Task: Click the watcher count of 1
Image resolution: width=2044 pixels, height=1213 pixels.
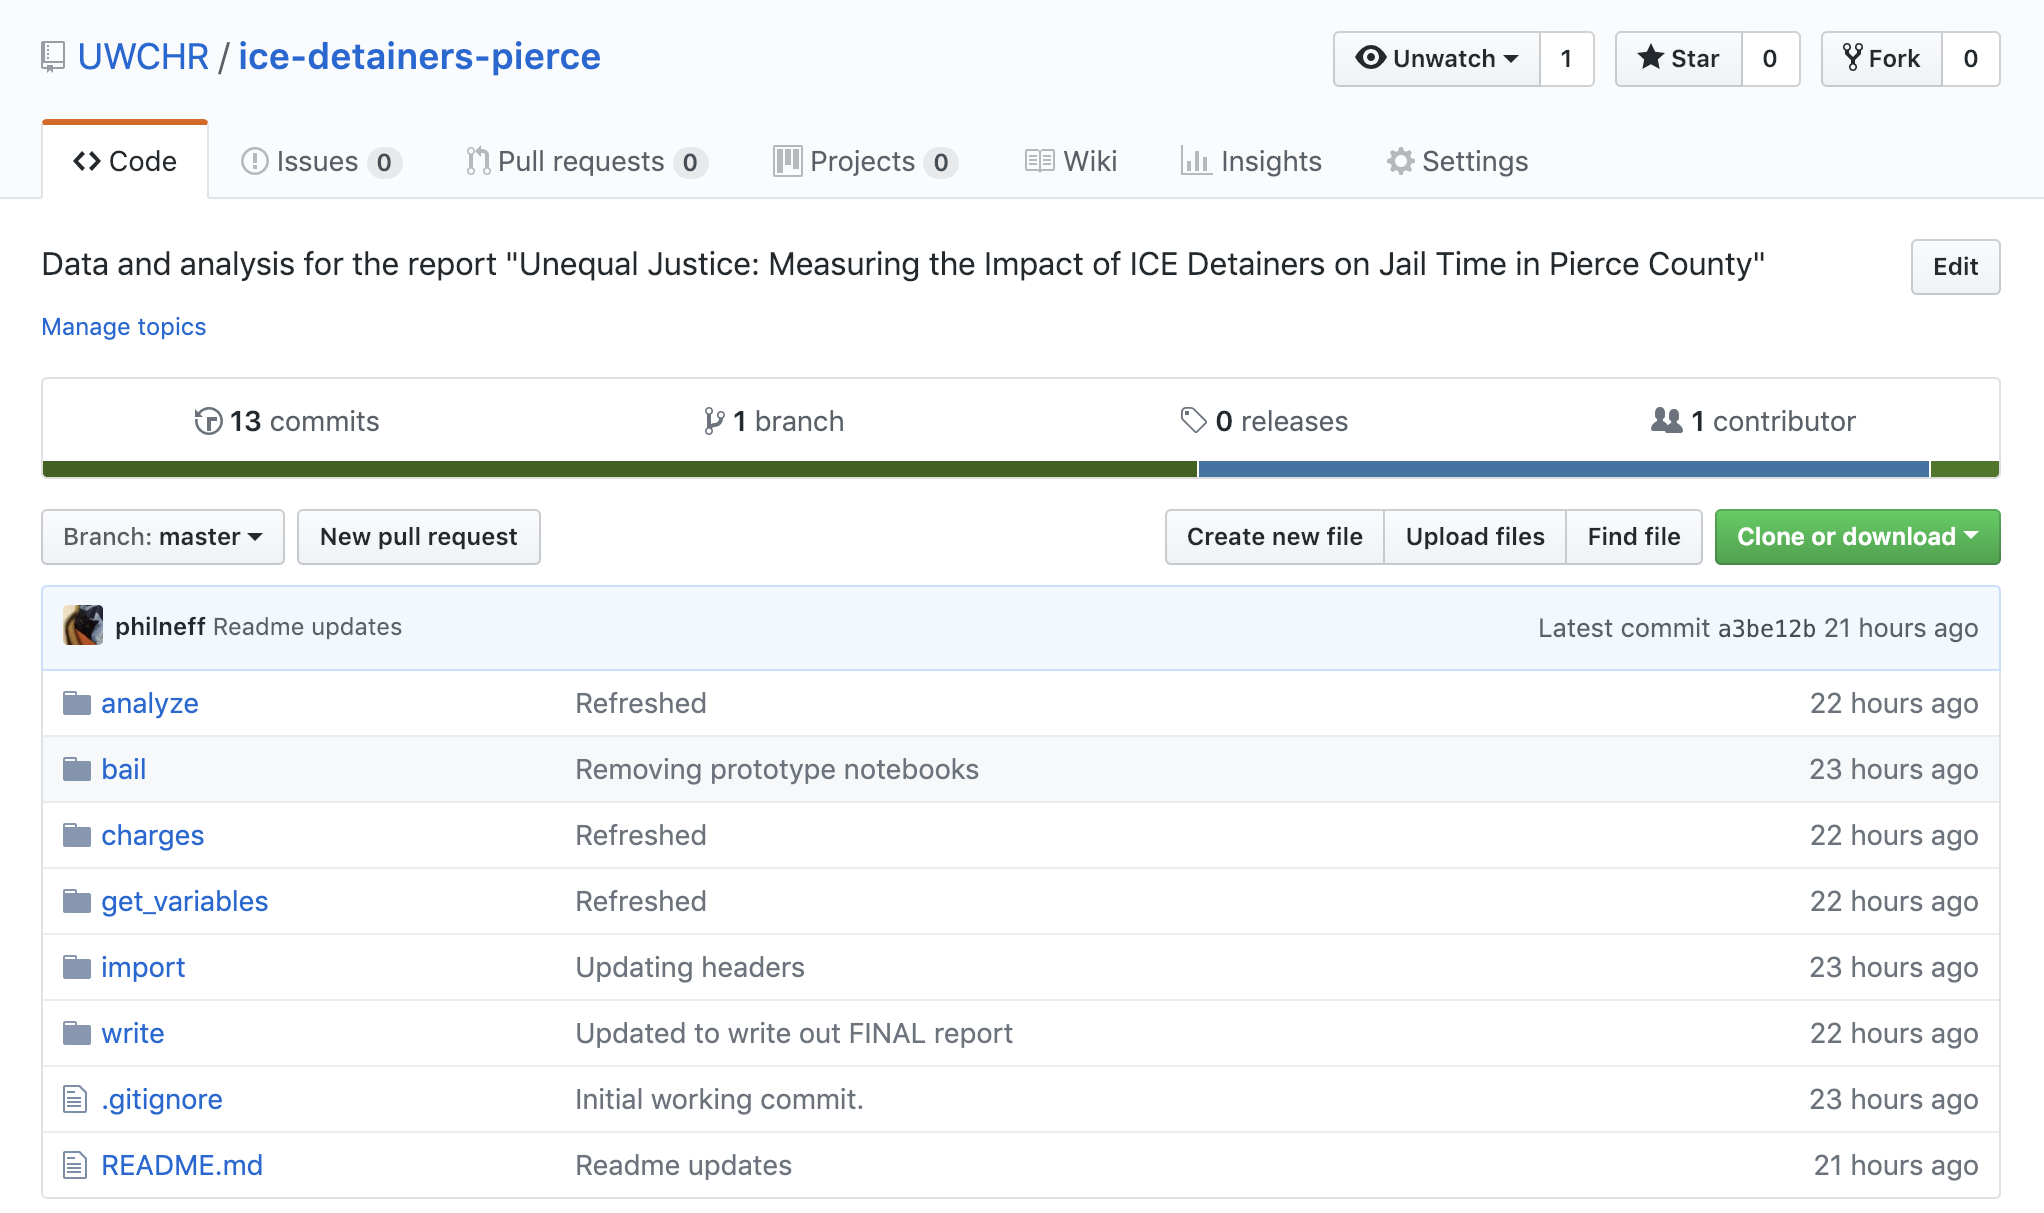Action: coord(1566,59)
